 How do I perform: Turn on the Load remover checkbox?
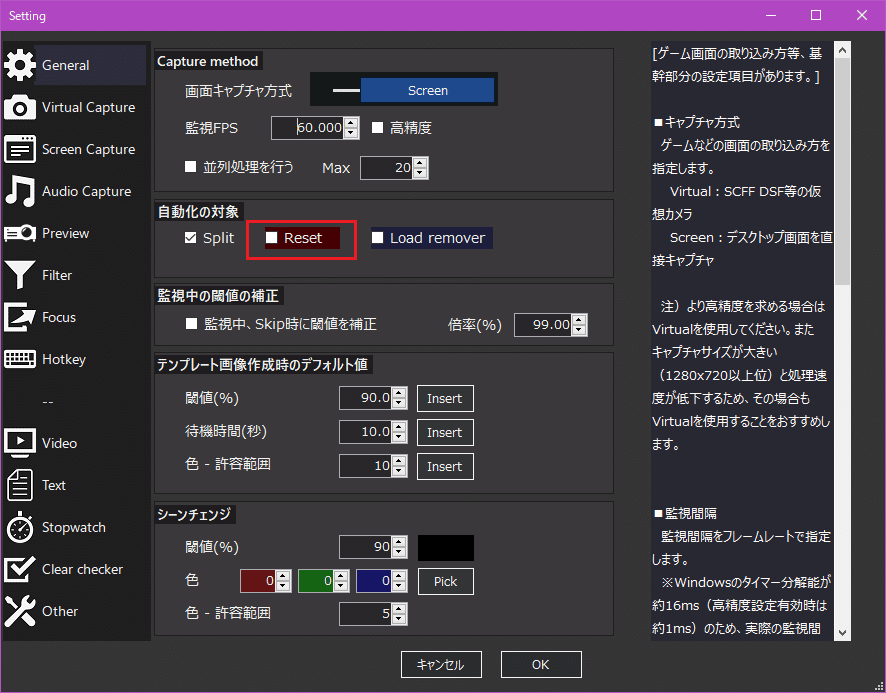[377, 238]
